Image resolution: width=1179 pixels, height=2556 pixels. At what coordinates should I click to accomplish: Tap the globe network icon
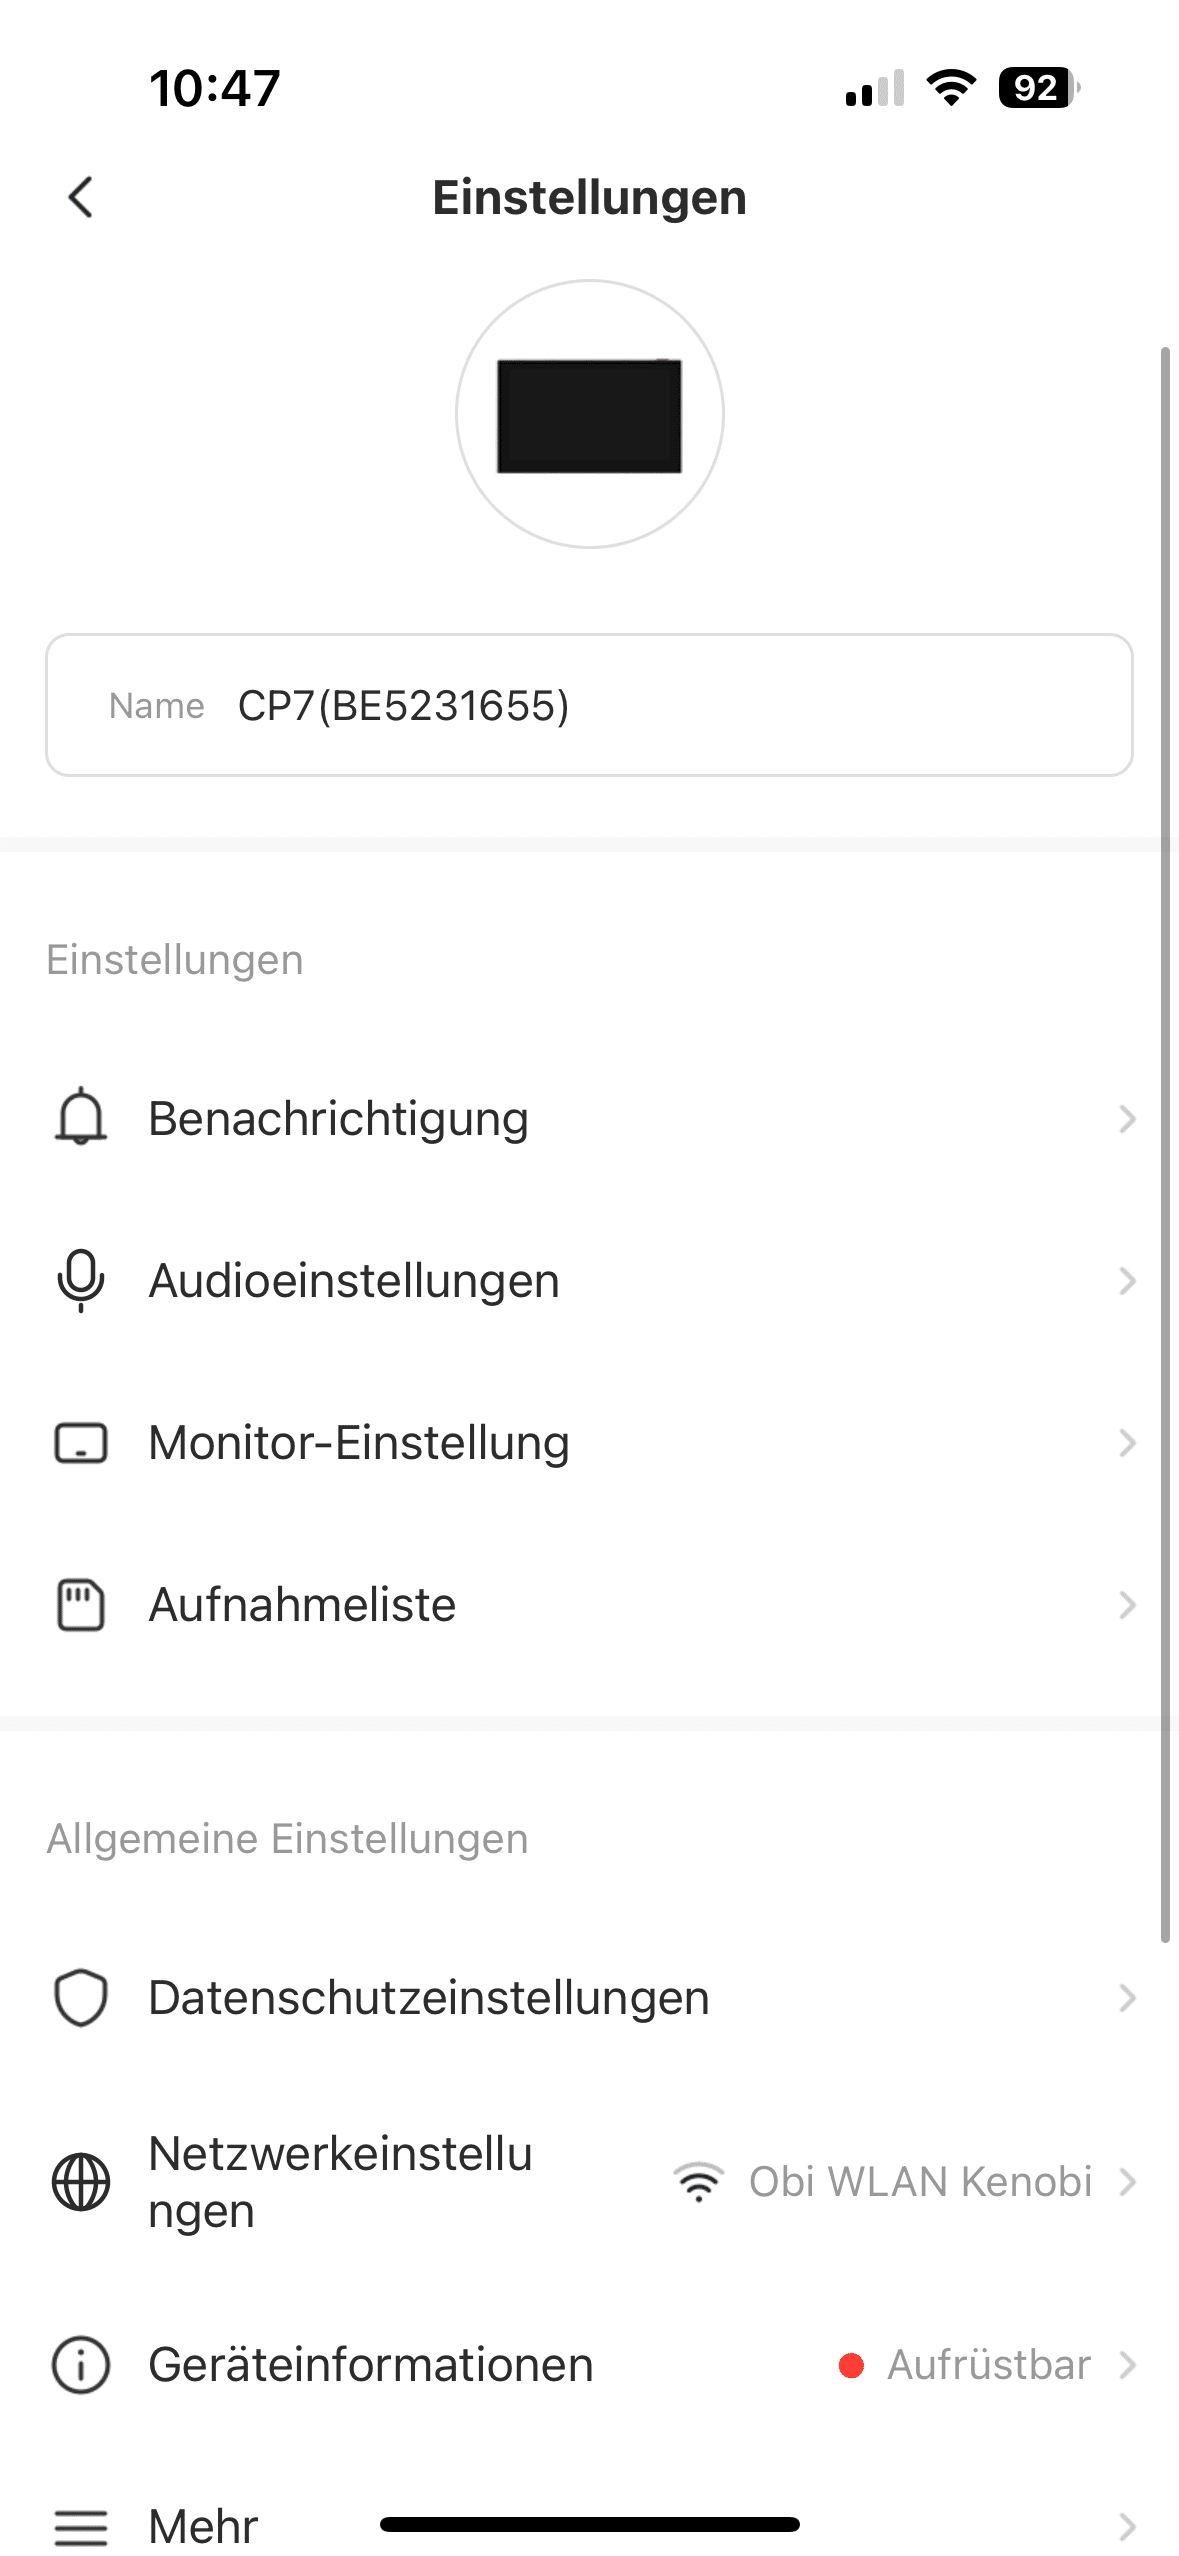click(x=81, y=2181)
